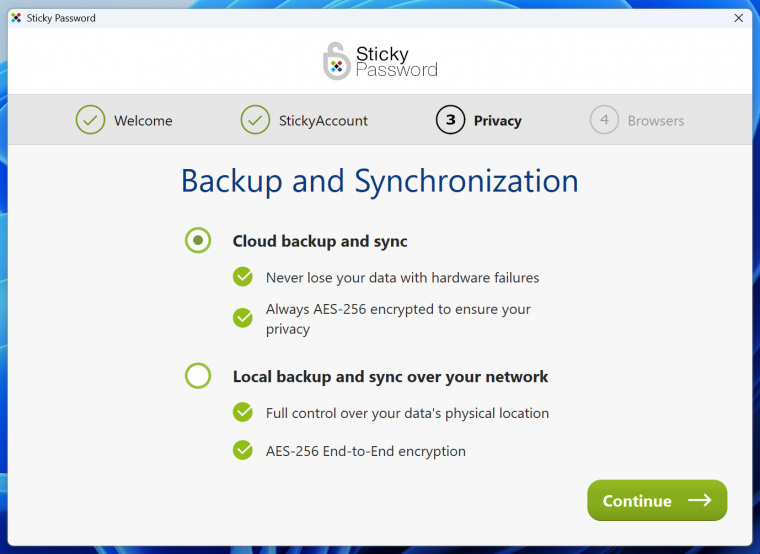Go to the StickyAccount step tab
The image size is (760, 554).
click(323, 121)
